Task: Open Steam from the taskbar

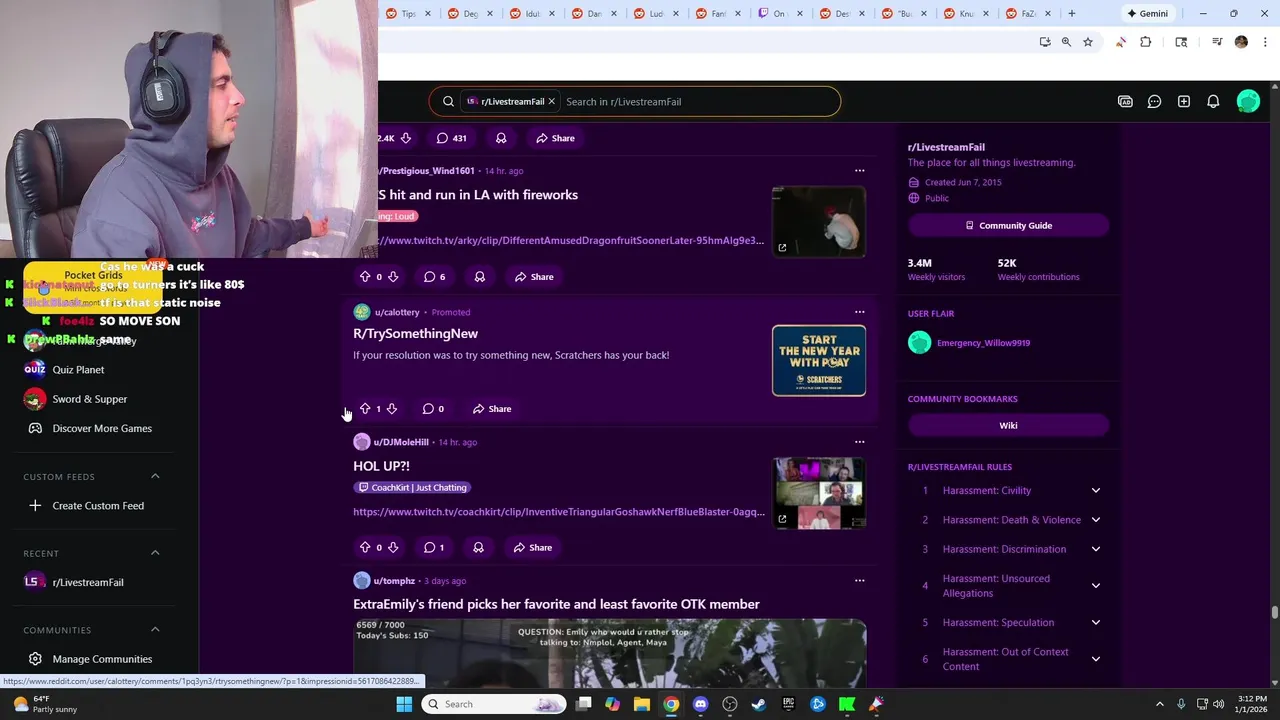Action: coord(759,704)
